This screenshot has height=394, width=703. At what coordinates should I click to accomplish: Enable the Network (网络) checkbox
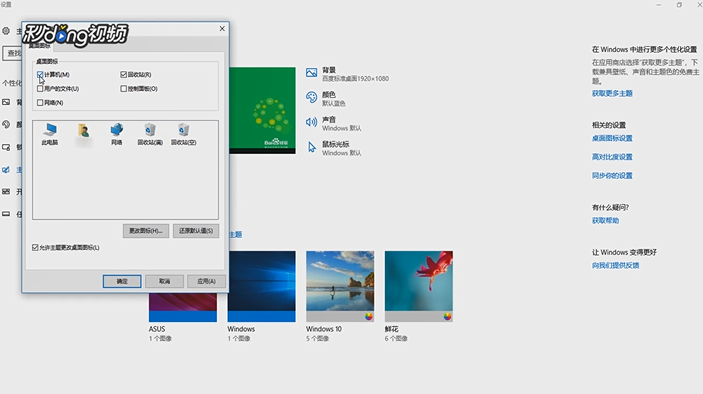40,103
